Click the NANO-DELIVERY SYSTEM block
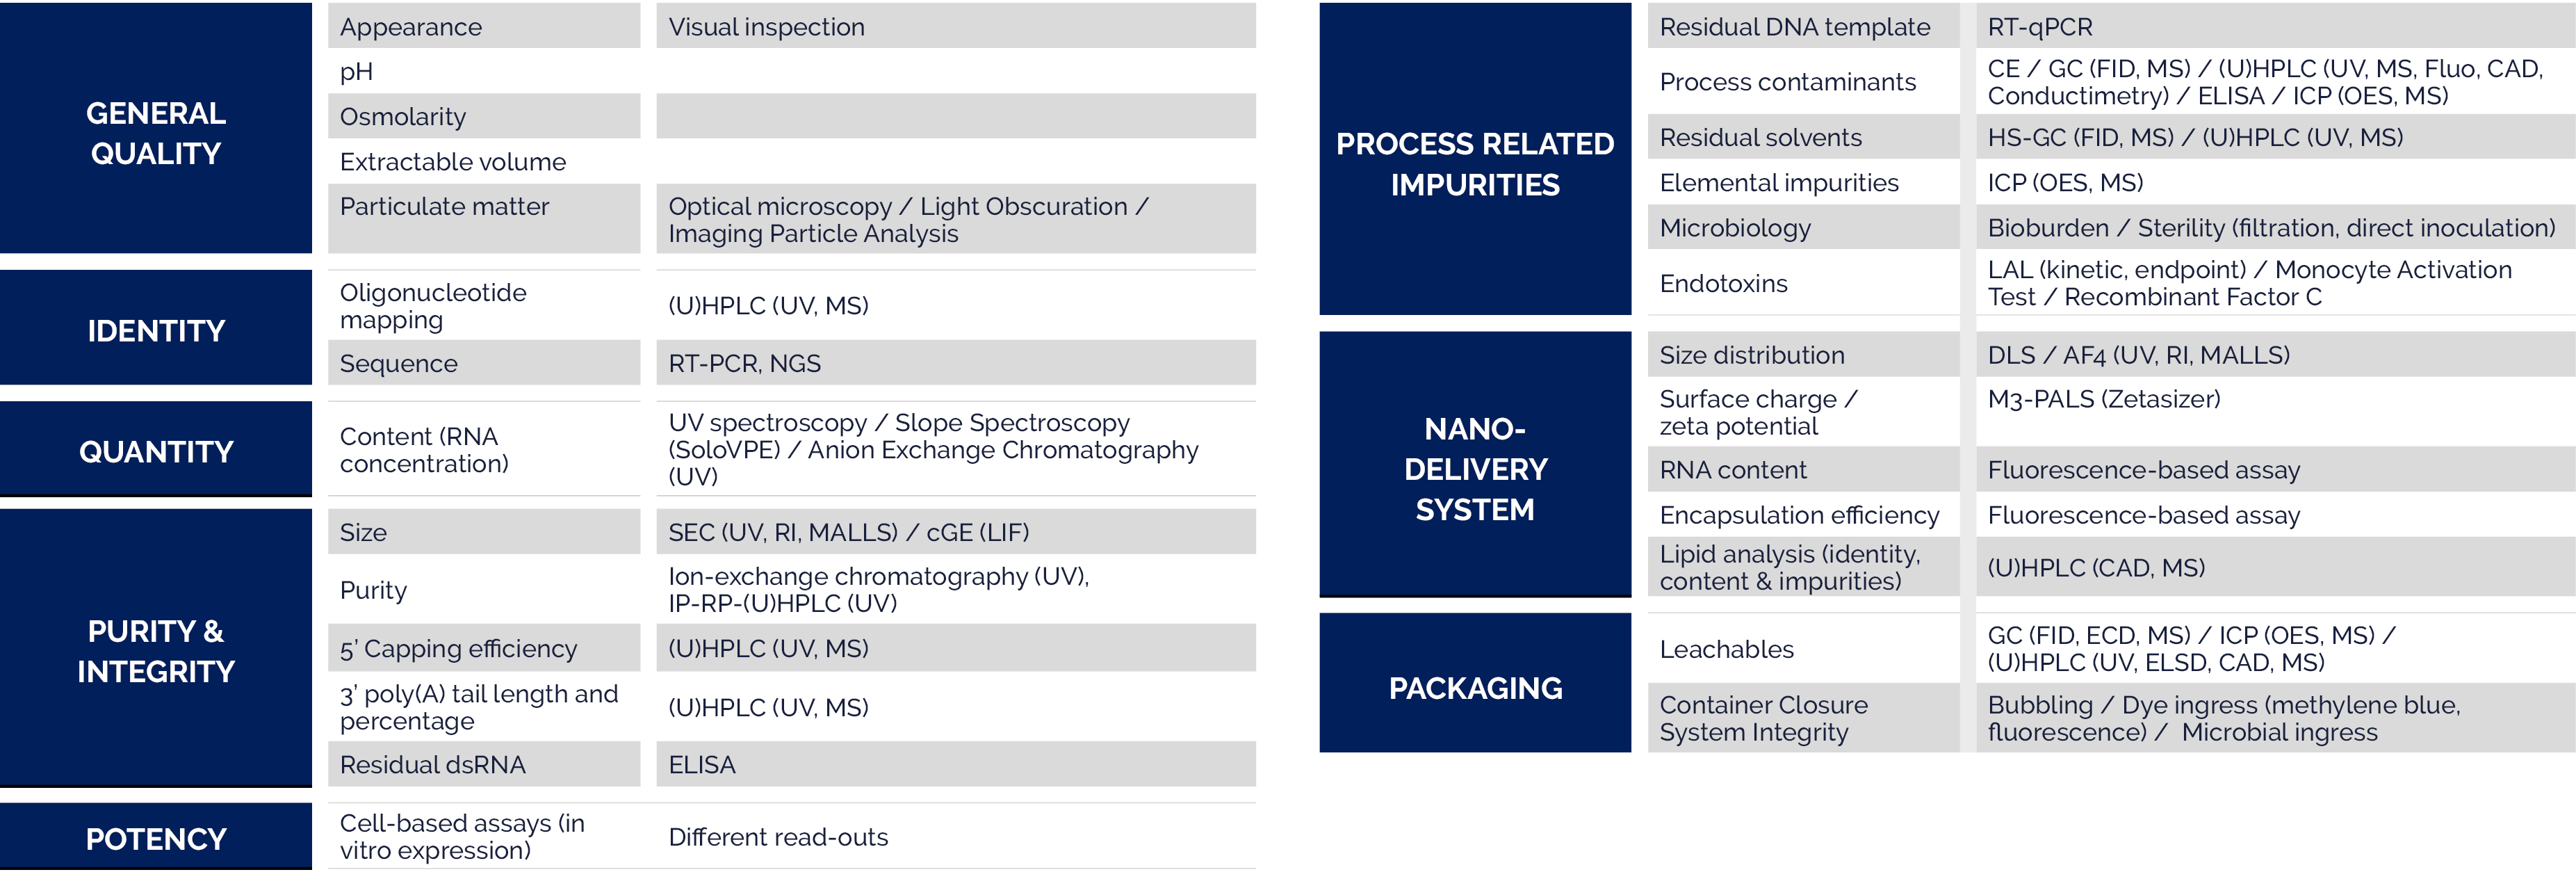The image size is (2576, 879). pos(1475,465)
